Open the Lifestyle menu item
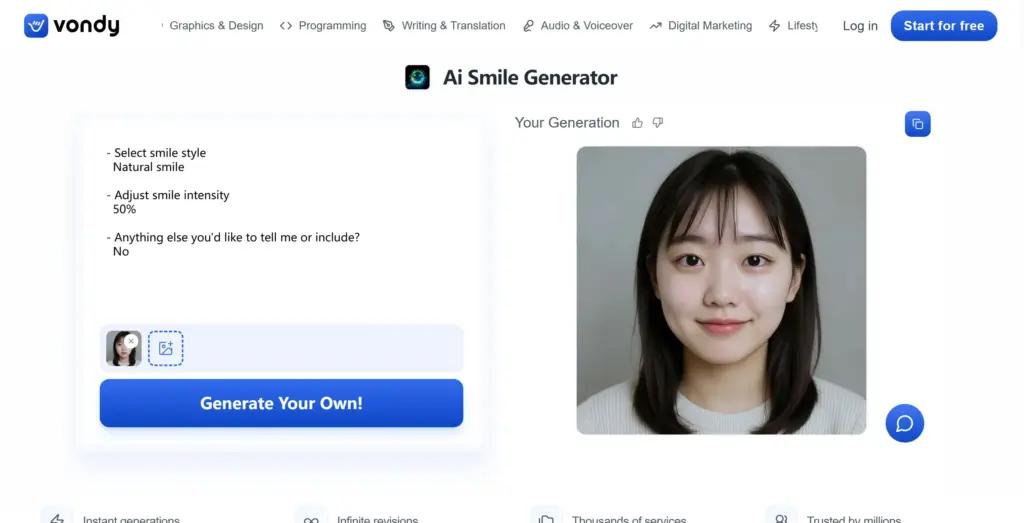Viewport: 1024px width, 523px height. [x=802, y=25]
